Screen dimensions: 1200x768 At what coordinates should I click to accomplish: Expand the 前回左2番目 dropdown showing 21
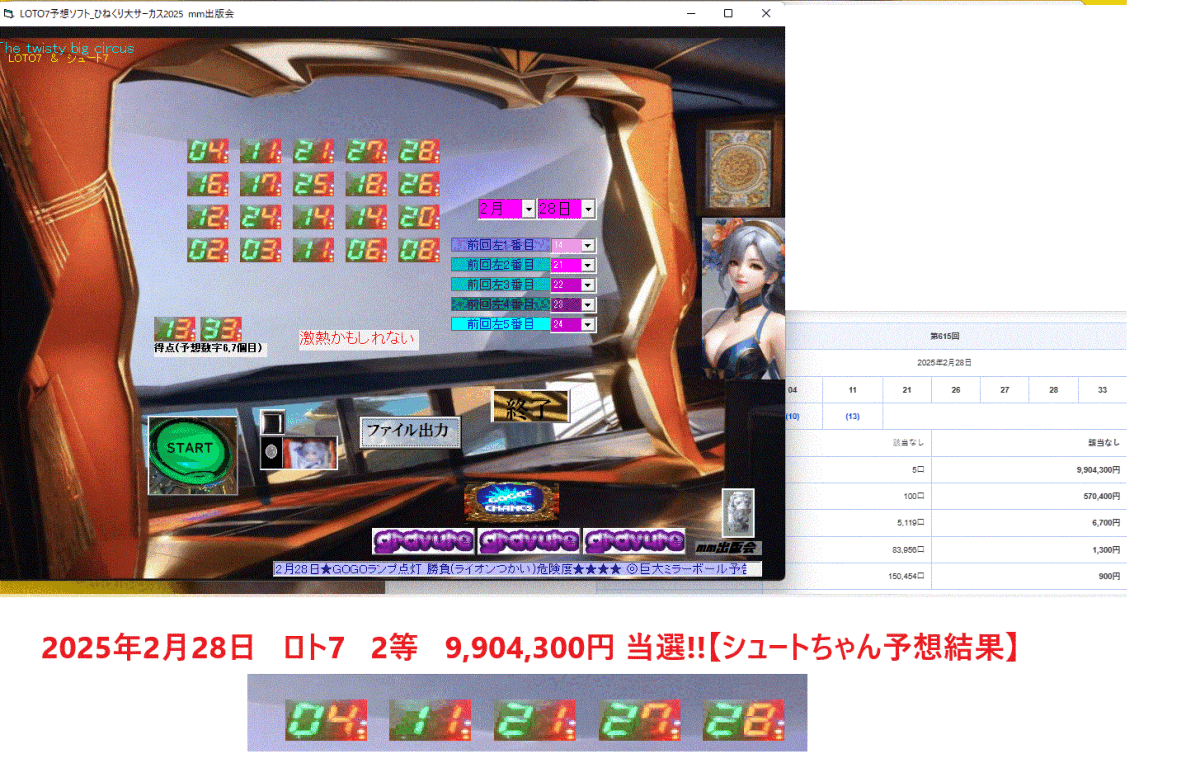[x=588, y=265]
